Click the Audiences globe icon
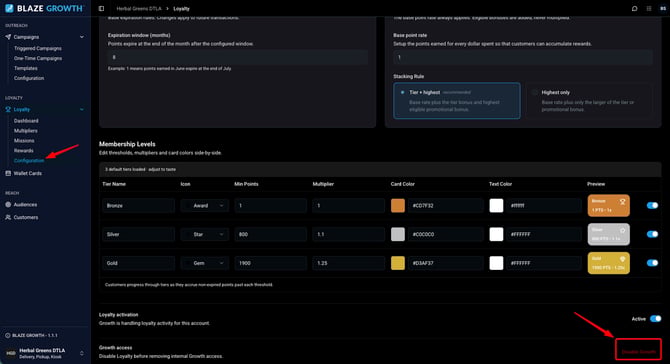 click(8, 205)
